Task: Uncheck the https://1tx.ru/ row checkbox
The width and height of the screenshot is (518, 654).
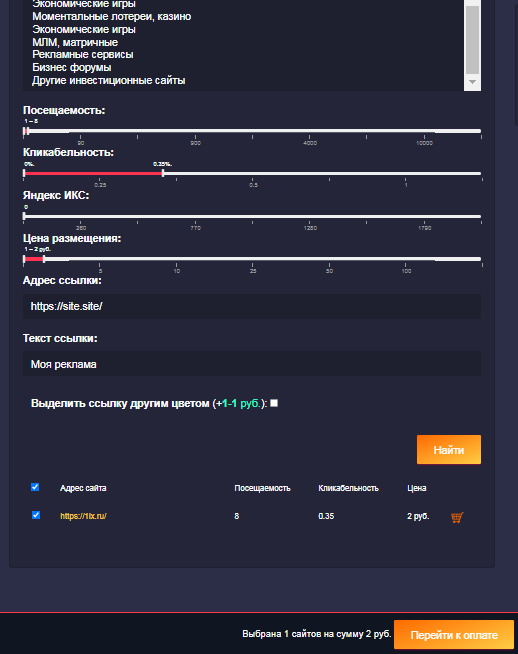Action: (x=36, y=515)
